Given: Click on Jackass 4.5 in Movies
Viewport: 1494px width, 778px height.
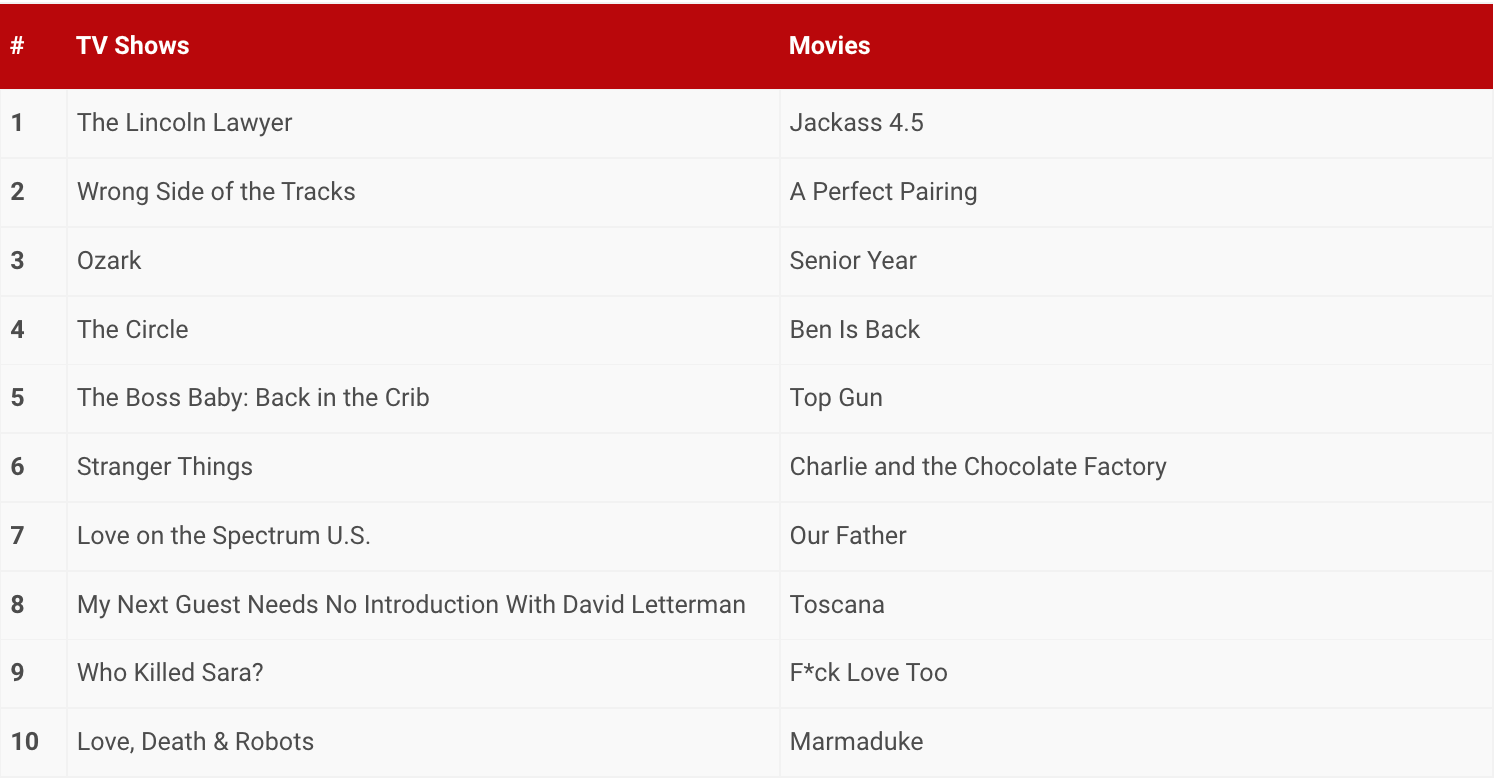Looking at the screenshot, I should point(856,123).
